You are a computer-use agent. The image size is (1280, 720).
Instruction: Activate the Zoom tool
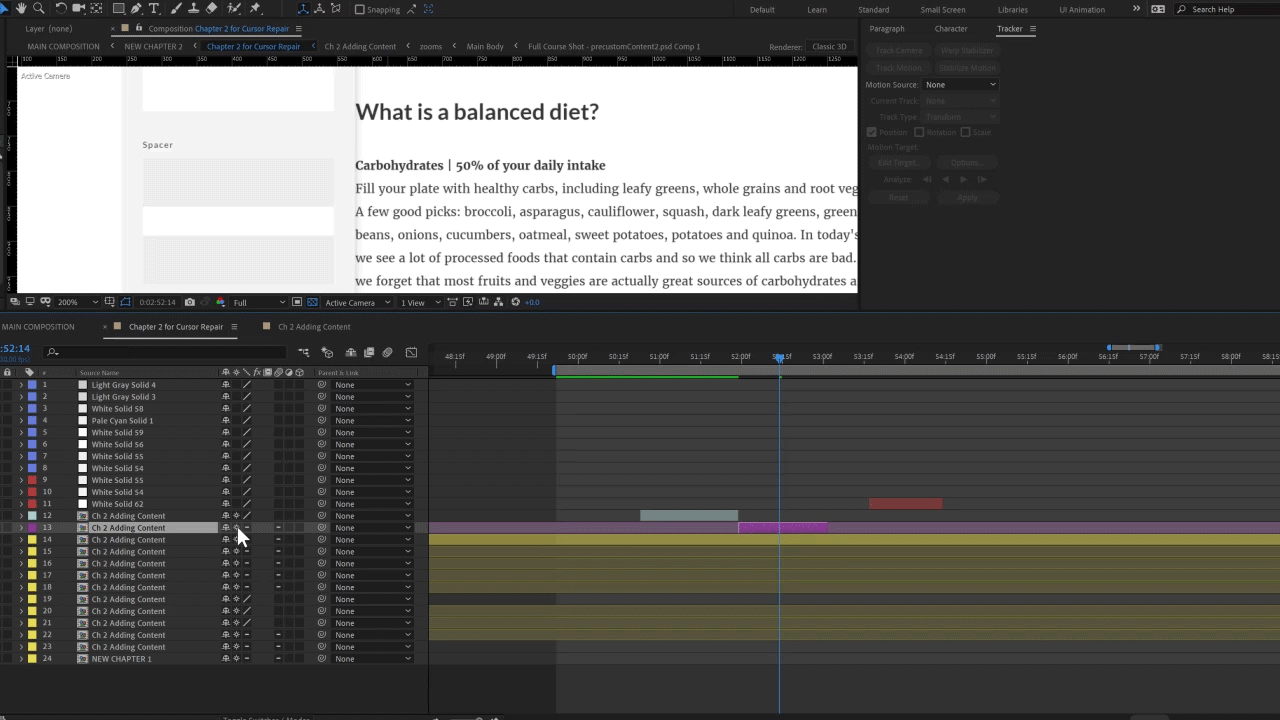36,9
